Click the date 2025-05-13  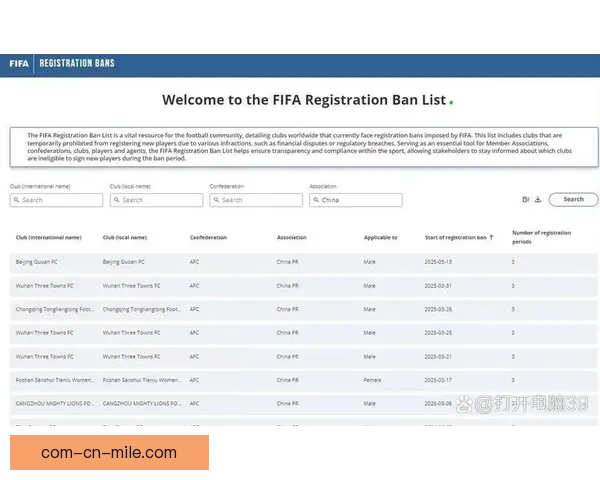[438, 262]
